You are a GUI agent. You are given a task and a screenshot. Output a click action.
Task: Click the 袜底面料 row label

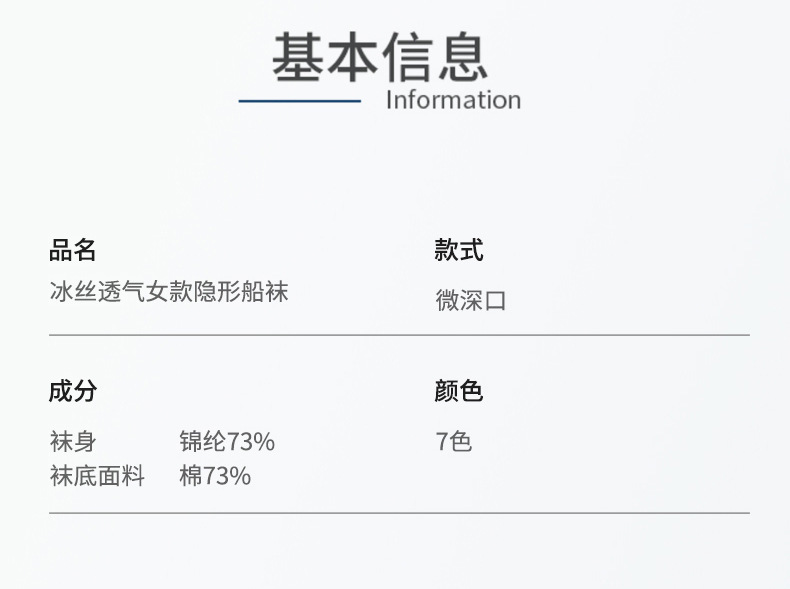coord(97,476)
